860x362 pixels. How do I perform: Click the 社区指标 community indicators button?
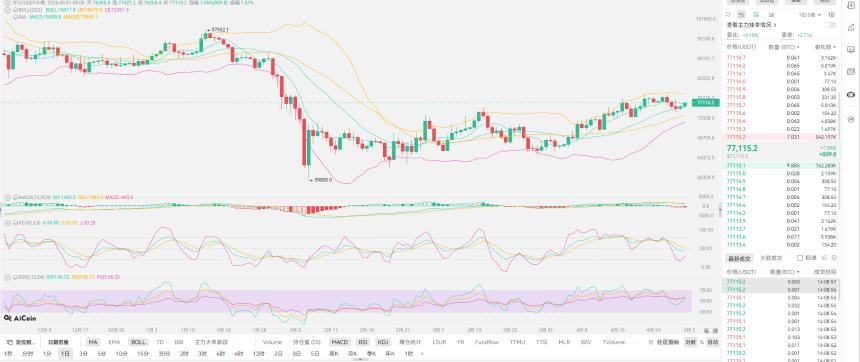click(663, 342)
